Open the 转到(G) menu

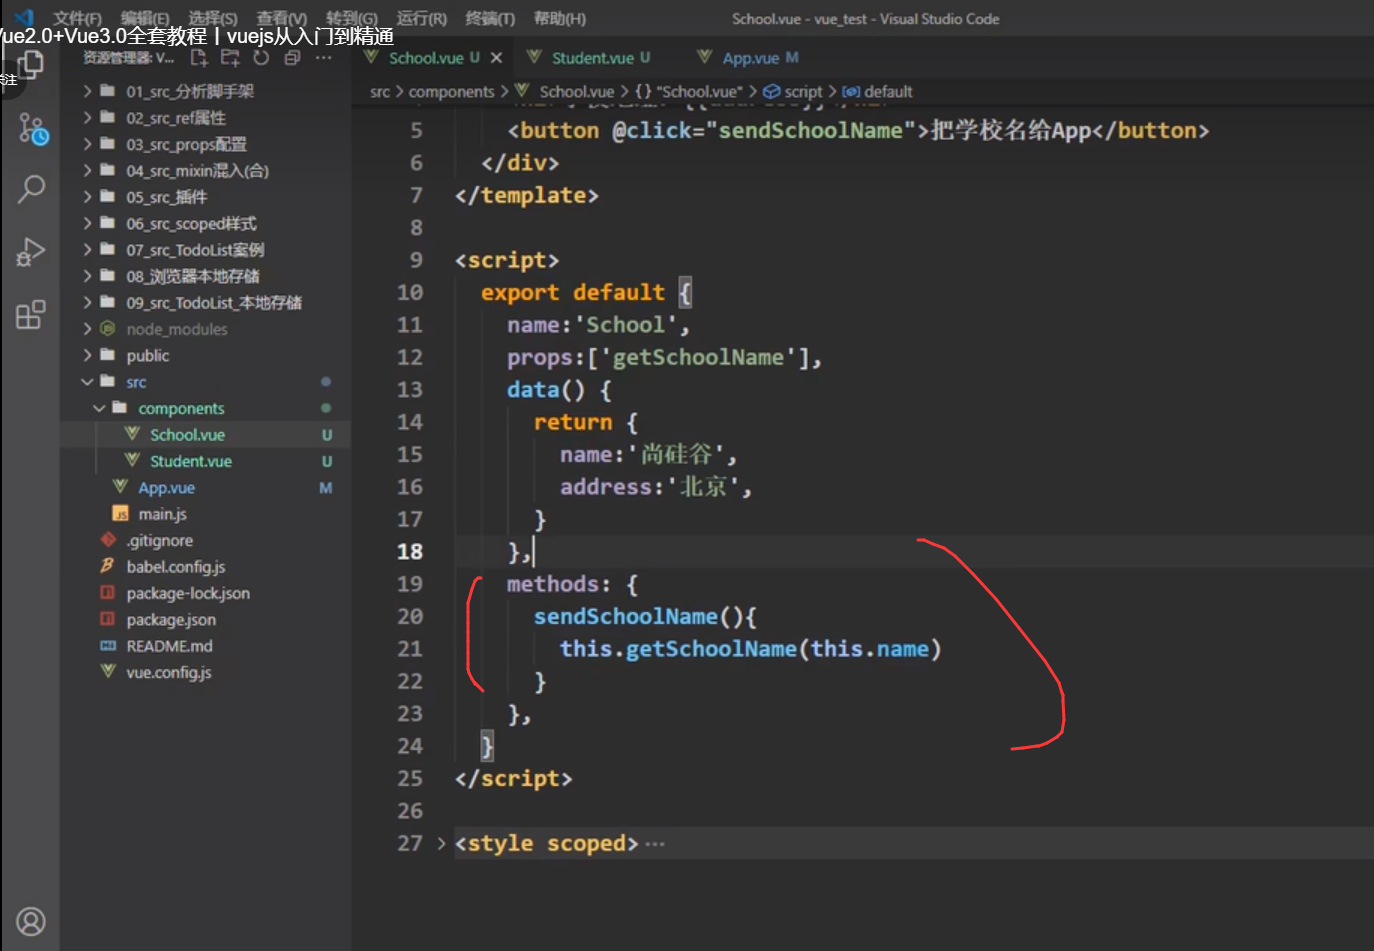[x=352, y=19]
